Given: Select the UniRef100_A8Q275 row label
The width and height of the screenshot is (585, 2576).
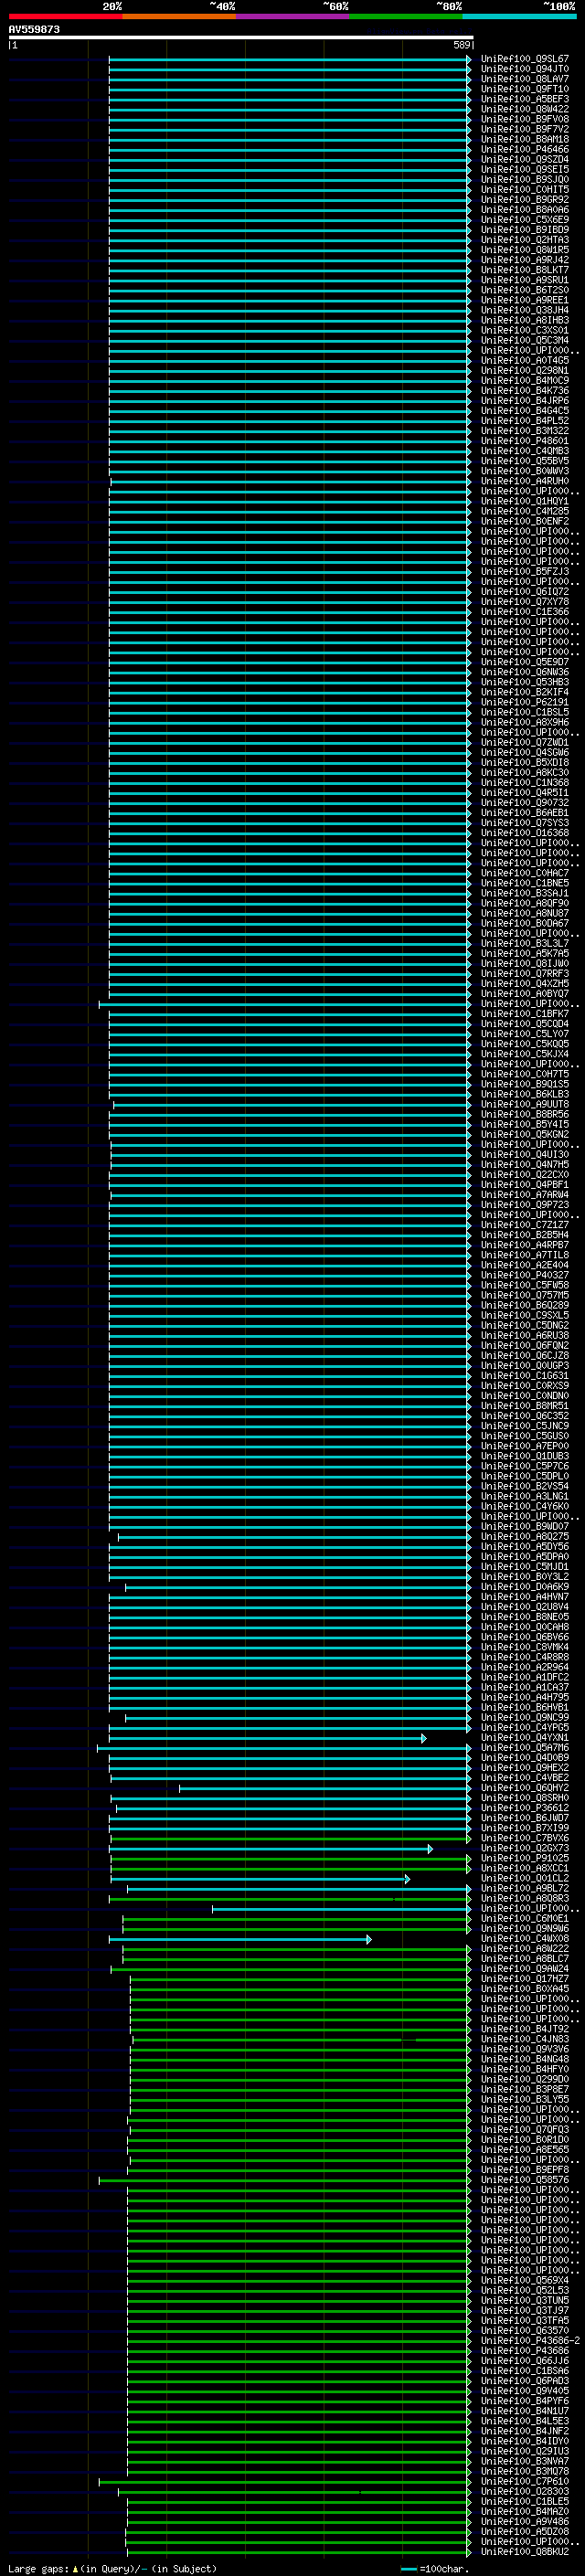Looking at the screenshot, I should point(525,1537).
